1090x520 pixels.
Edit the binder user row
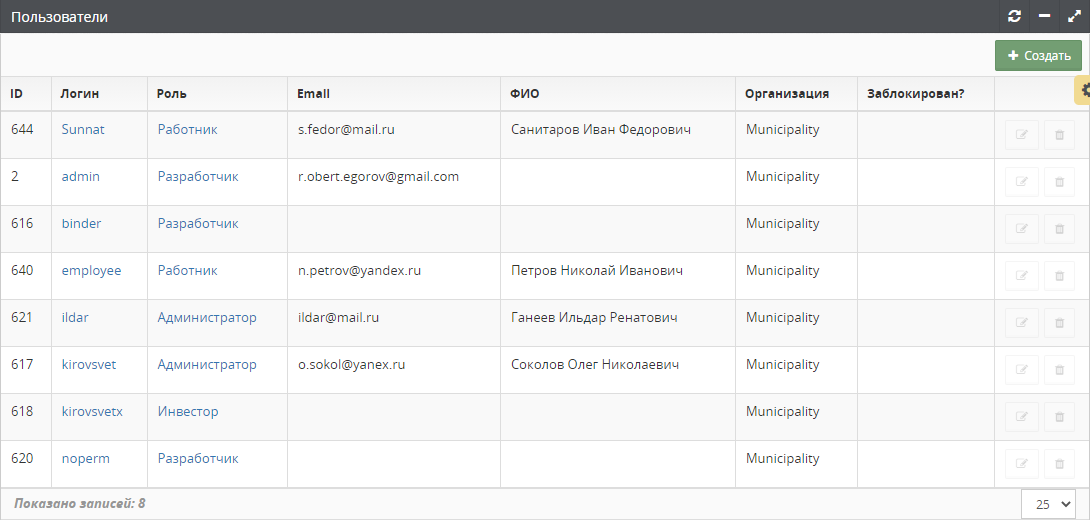pos(1022,229)
